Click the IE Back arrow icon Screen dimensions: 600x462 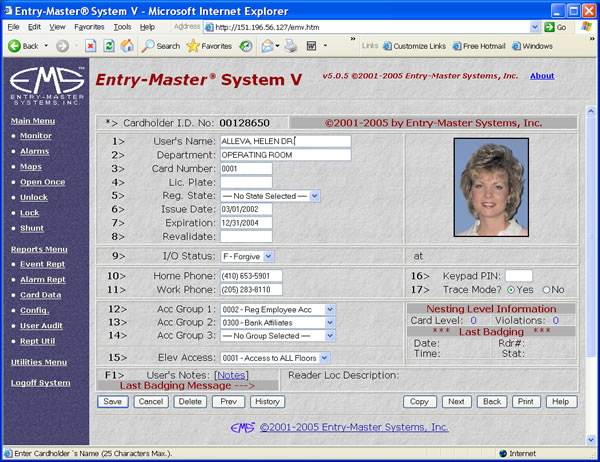pos(14,46)
